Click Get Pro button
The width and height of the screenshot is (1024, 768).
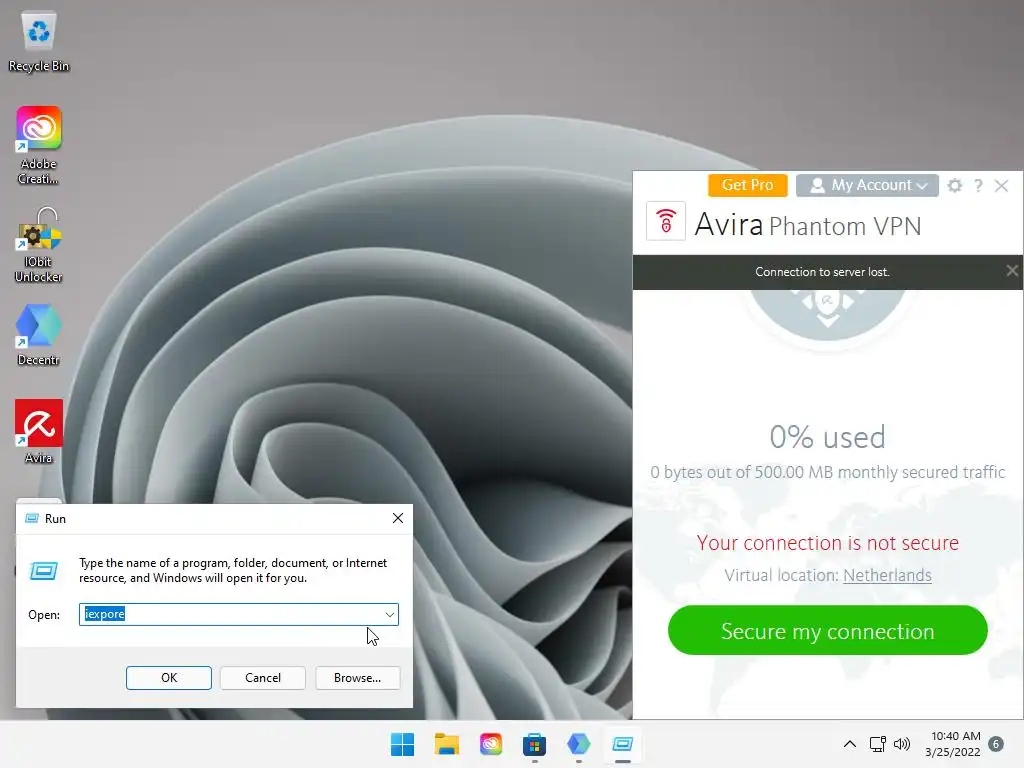tap(748, 185)
